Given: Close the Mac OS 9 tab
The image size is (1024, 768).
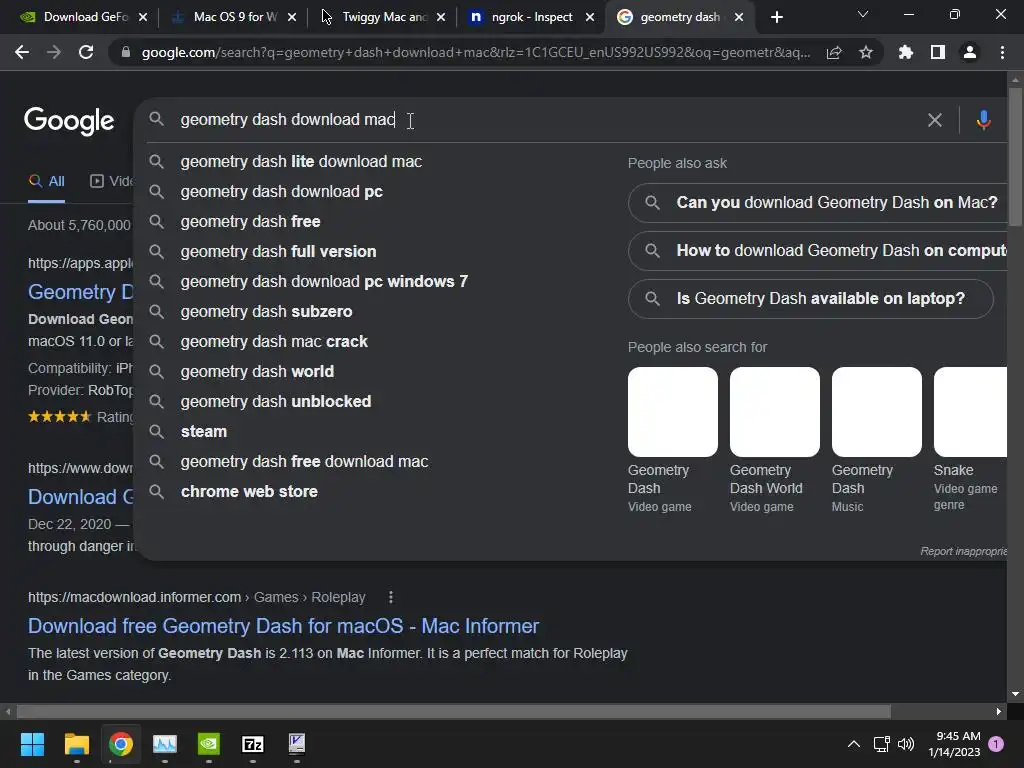Looking at the screenshot, I should pyautogui.click(x=292, y=18).
